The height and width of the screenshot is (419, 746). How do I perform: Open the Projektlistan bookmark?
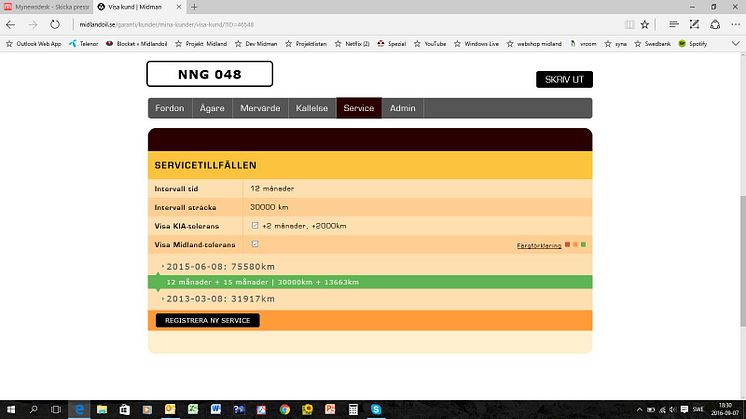point(306,44)
